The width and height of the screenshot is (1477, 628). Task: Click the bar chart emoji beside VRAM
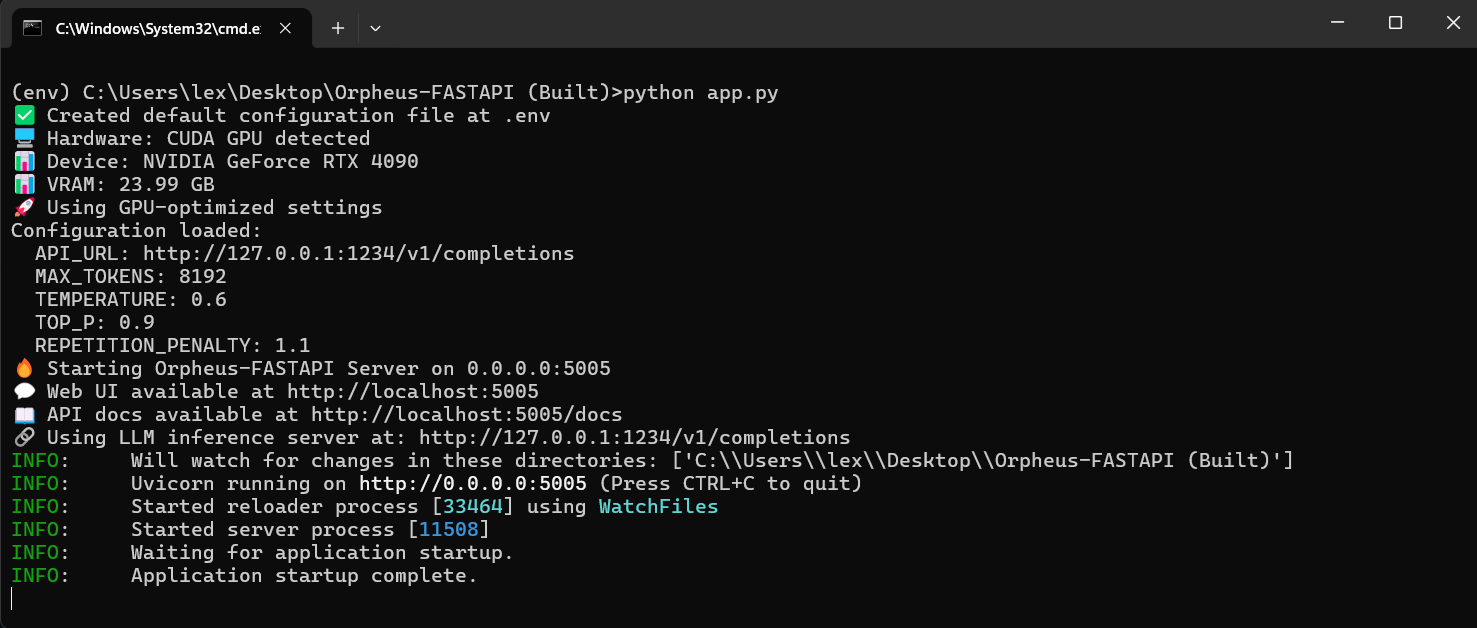click(24, 185)
